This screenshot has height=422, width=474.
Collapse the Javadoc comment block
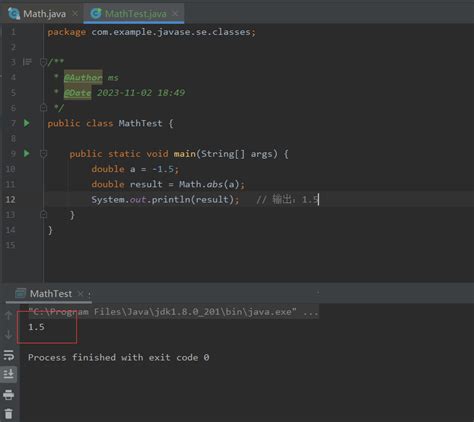tap(43, 62)
